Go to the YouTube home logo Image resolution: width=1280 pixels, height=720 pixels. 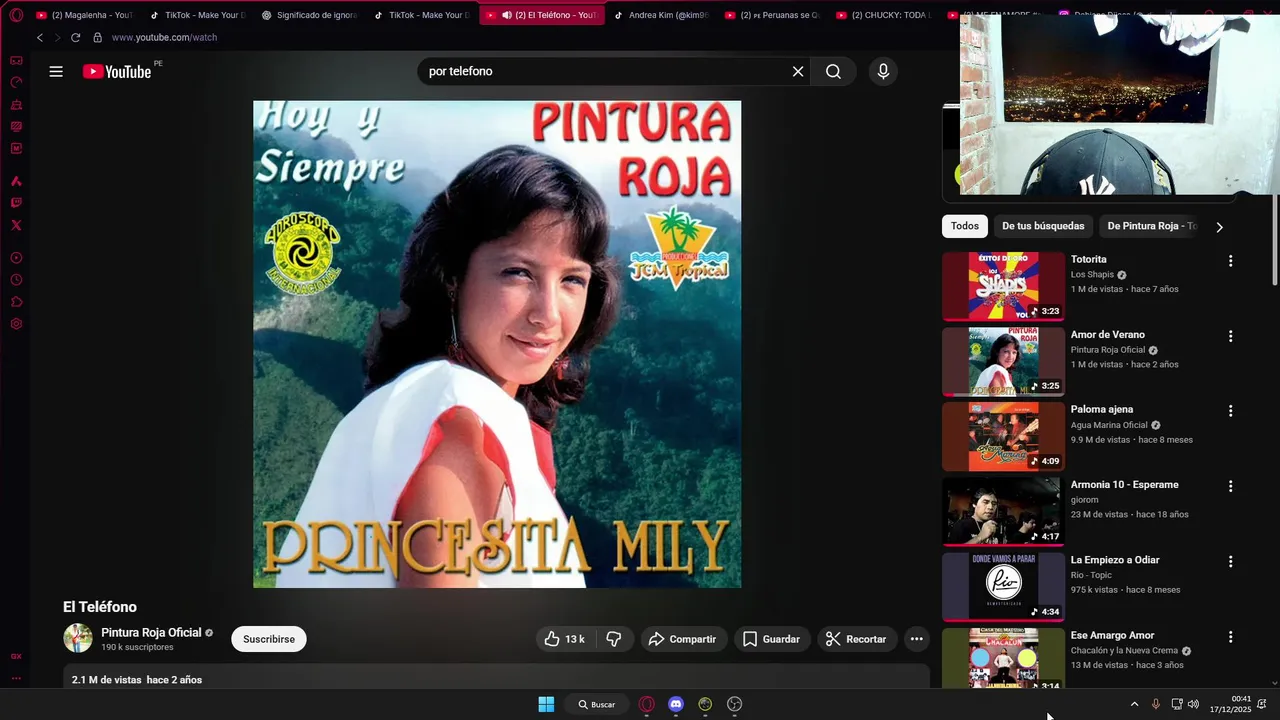117,71
